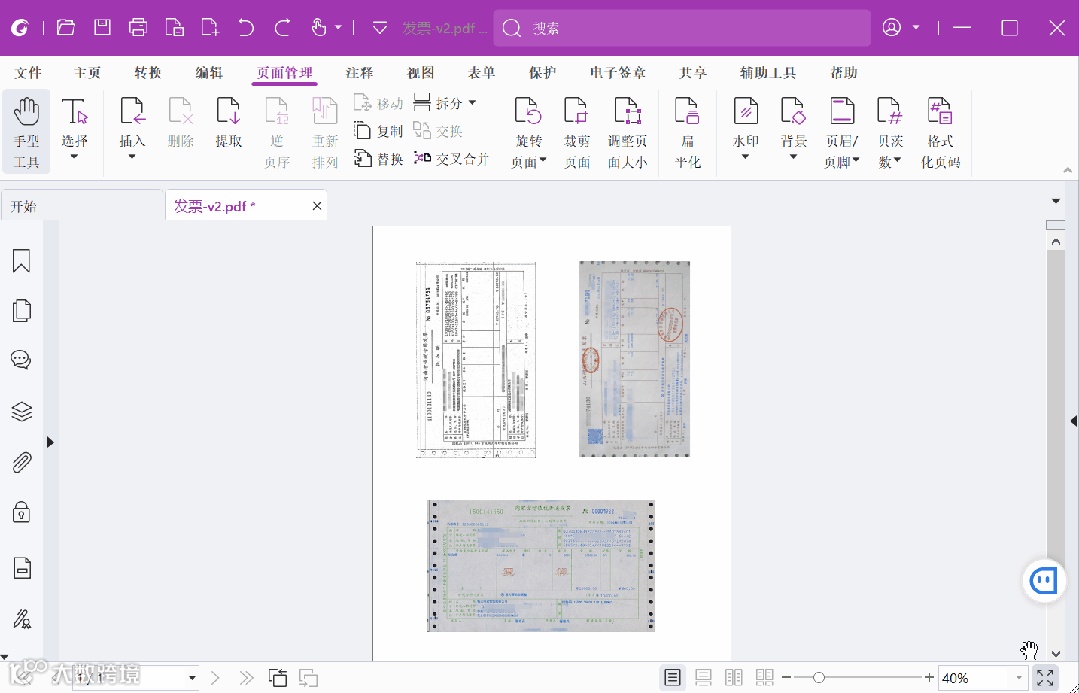Toggle fullscreen view in status bar
The height and width of the screenshot is (693, 1079).
click(x=1045, y=678)
